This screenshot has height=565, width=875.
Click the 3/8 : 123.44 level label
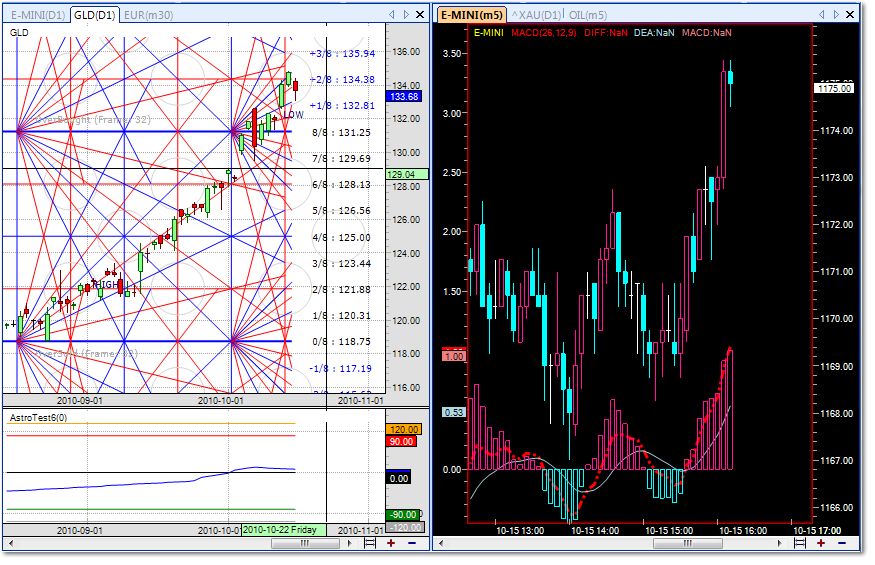pos(341,264)
